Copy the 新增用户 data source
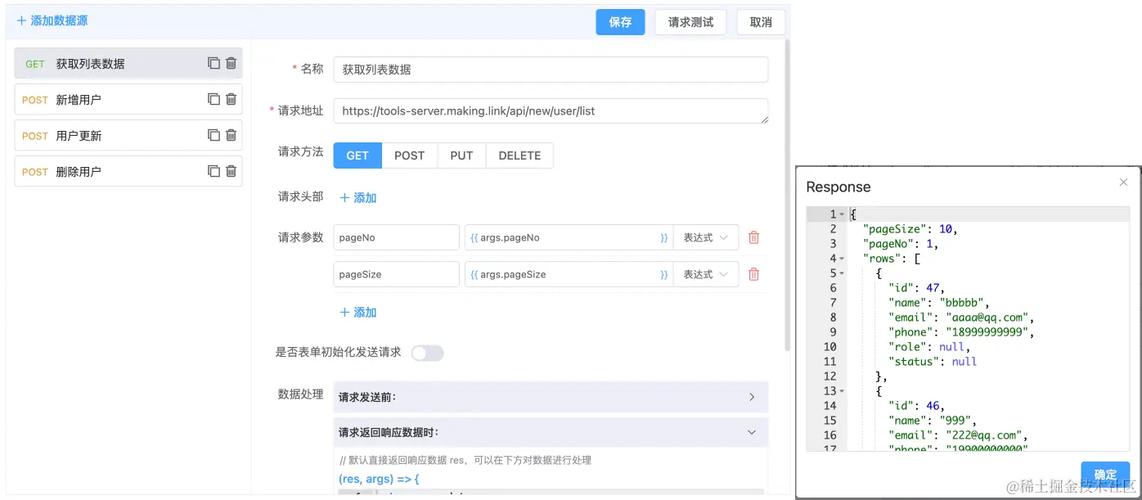Viewport: 1142px width, 500px height. 213,99
